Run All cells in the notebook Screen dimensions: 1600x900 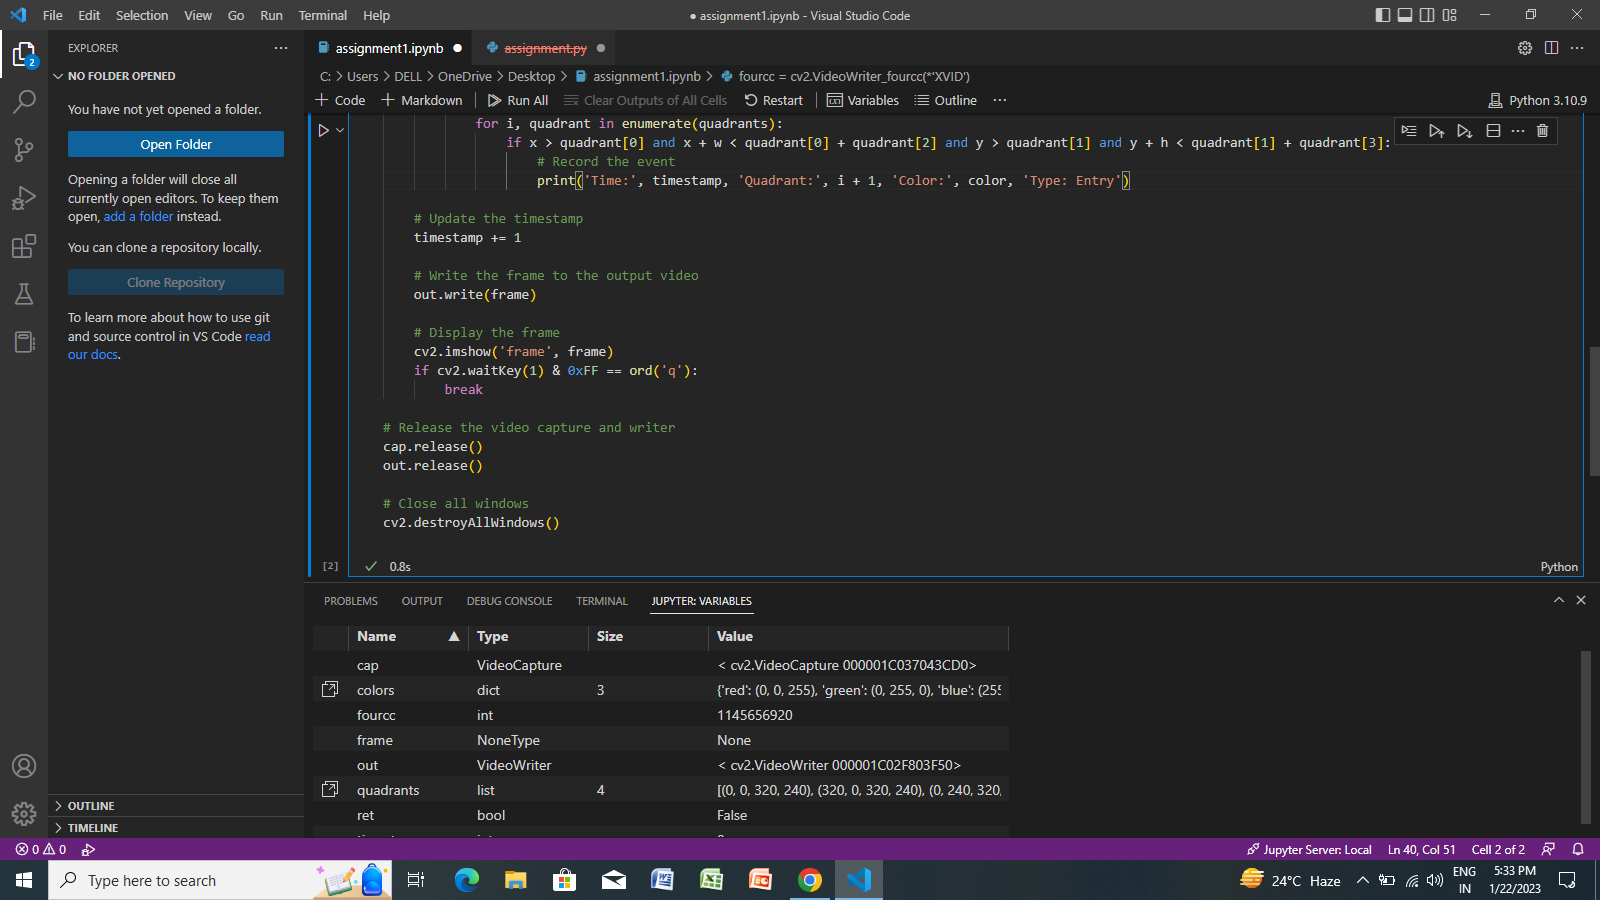click(517, 100)
